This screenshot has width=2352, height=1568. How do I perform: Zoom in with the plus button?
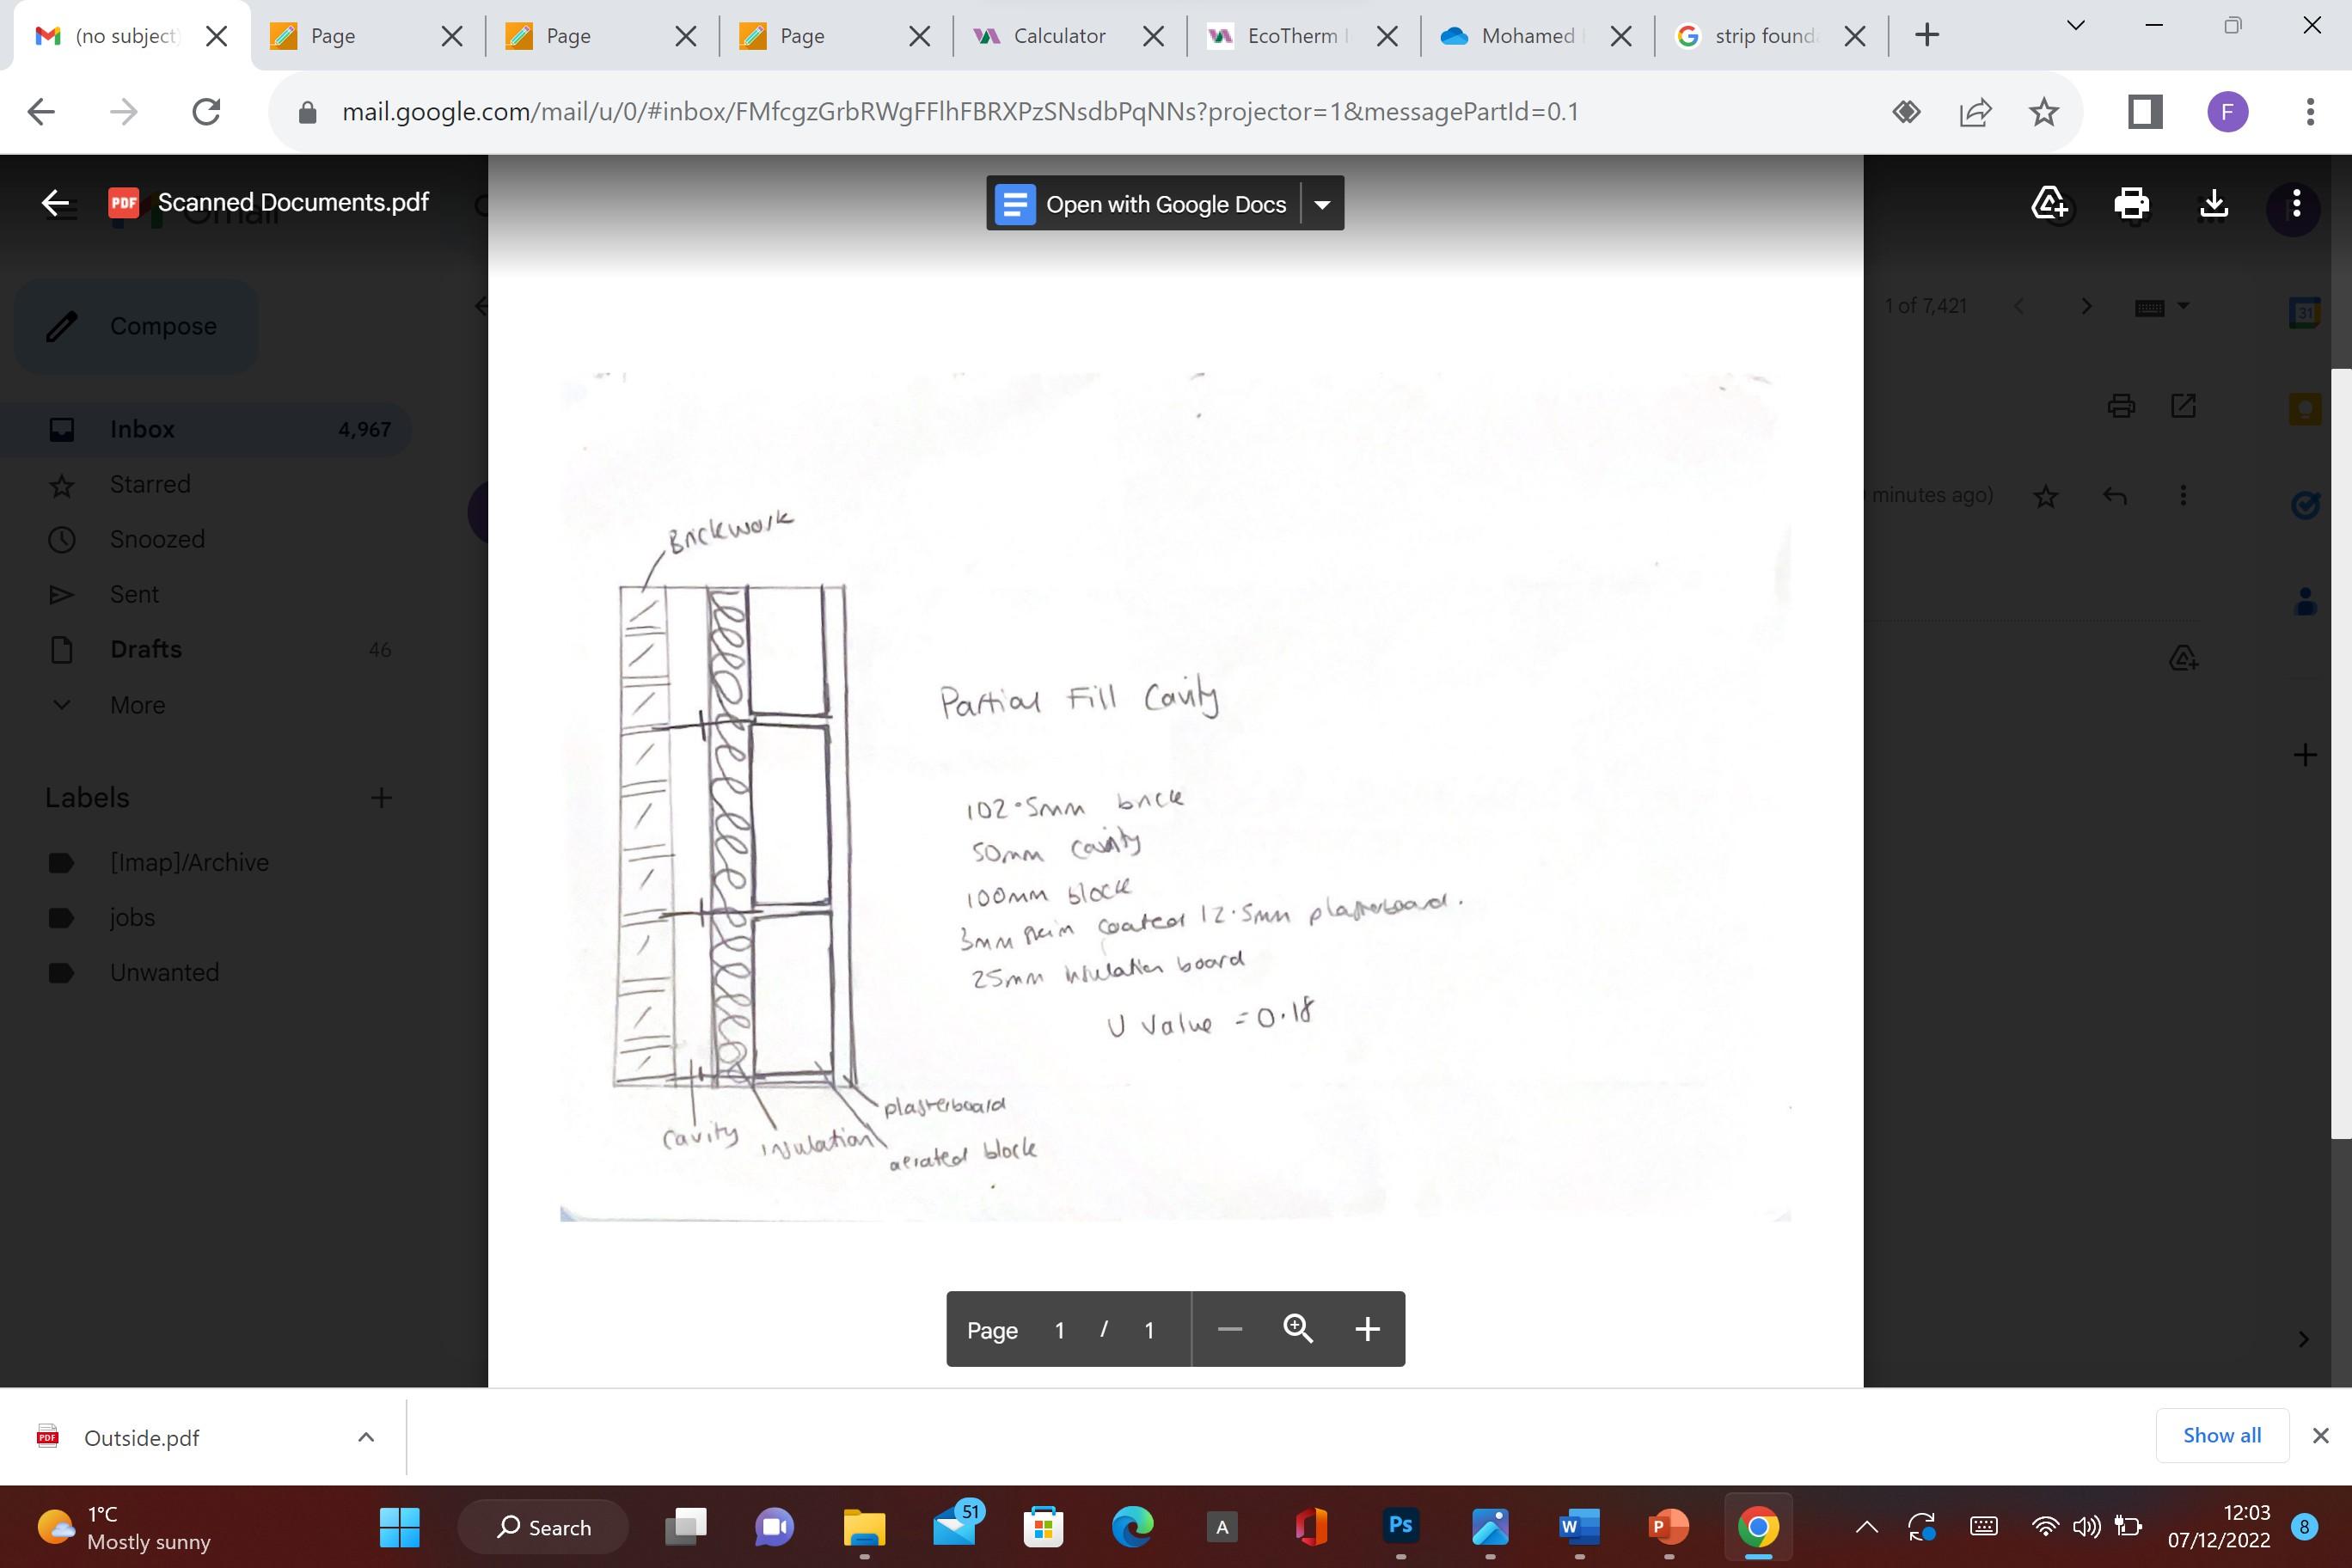coord(1367,1329)
